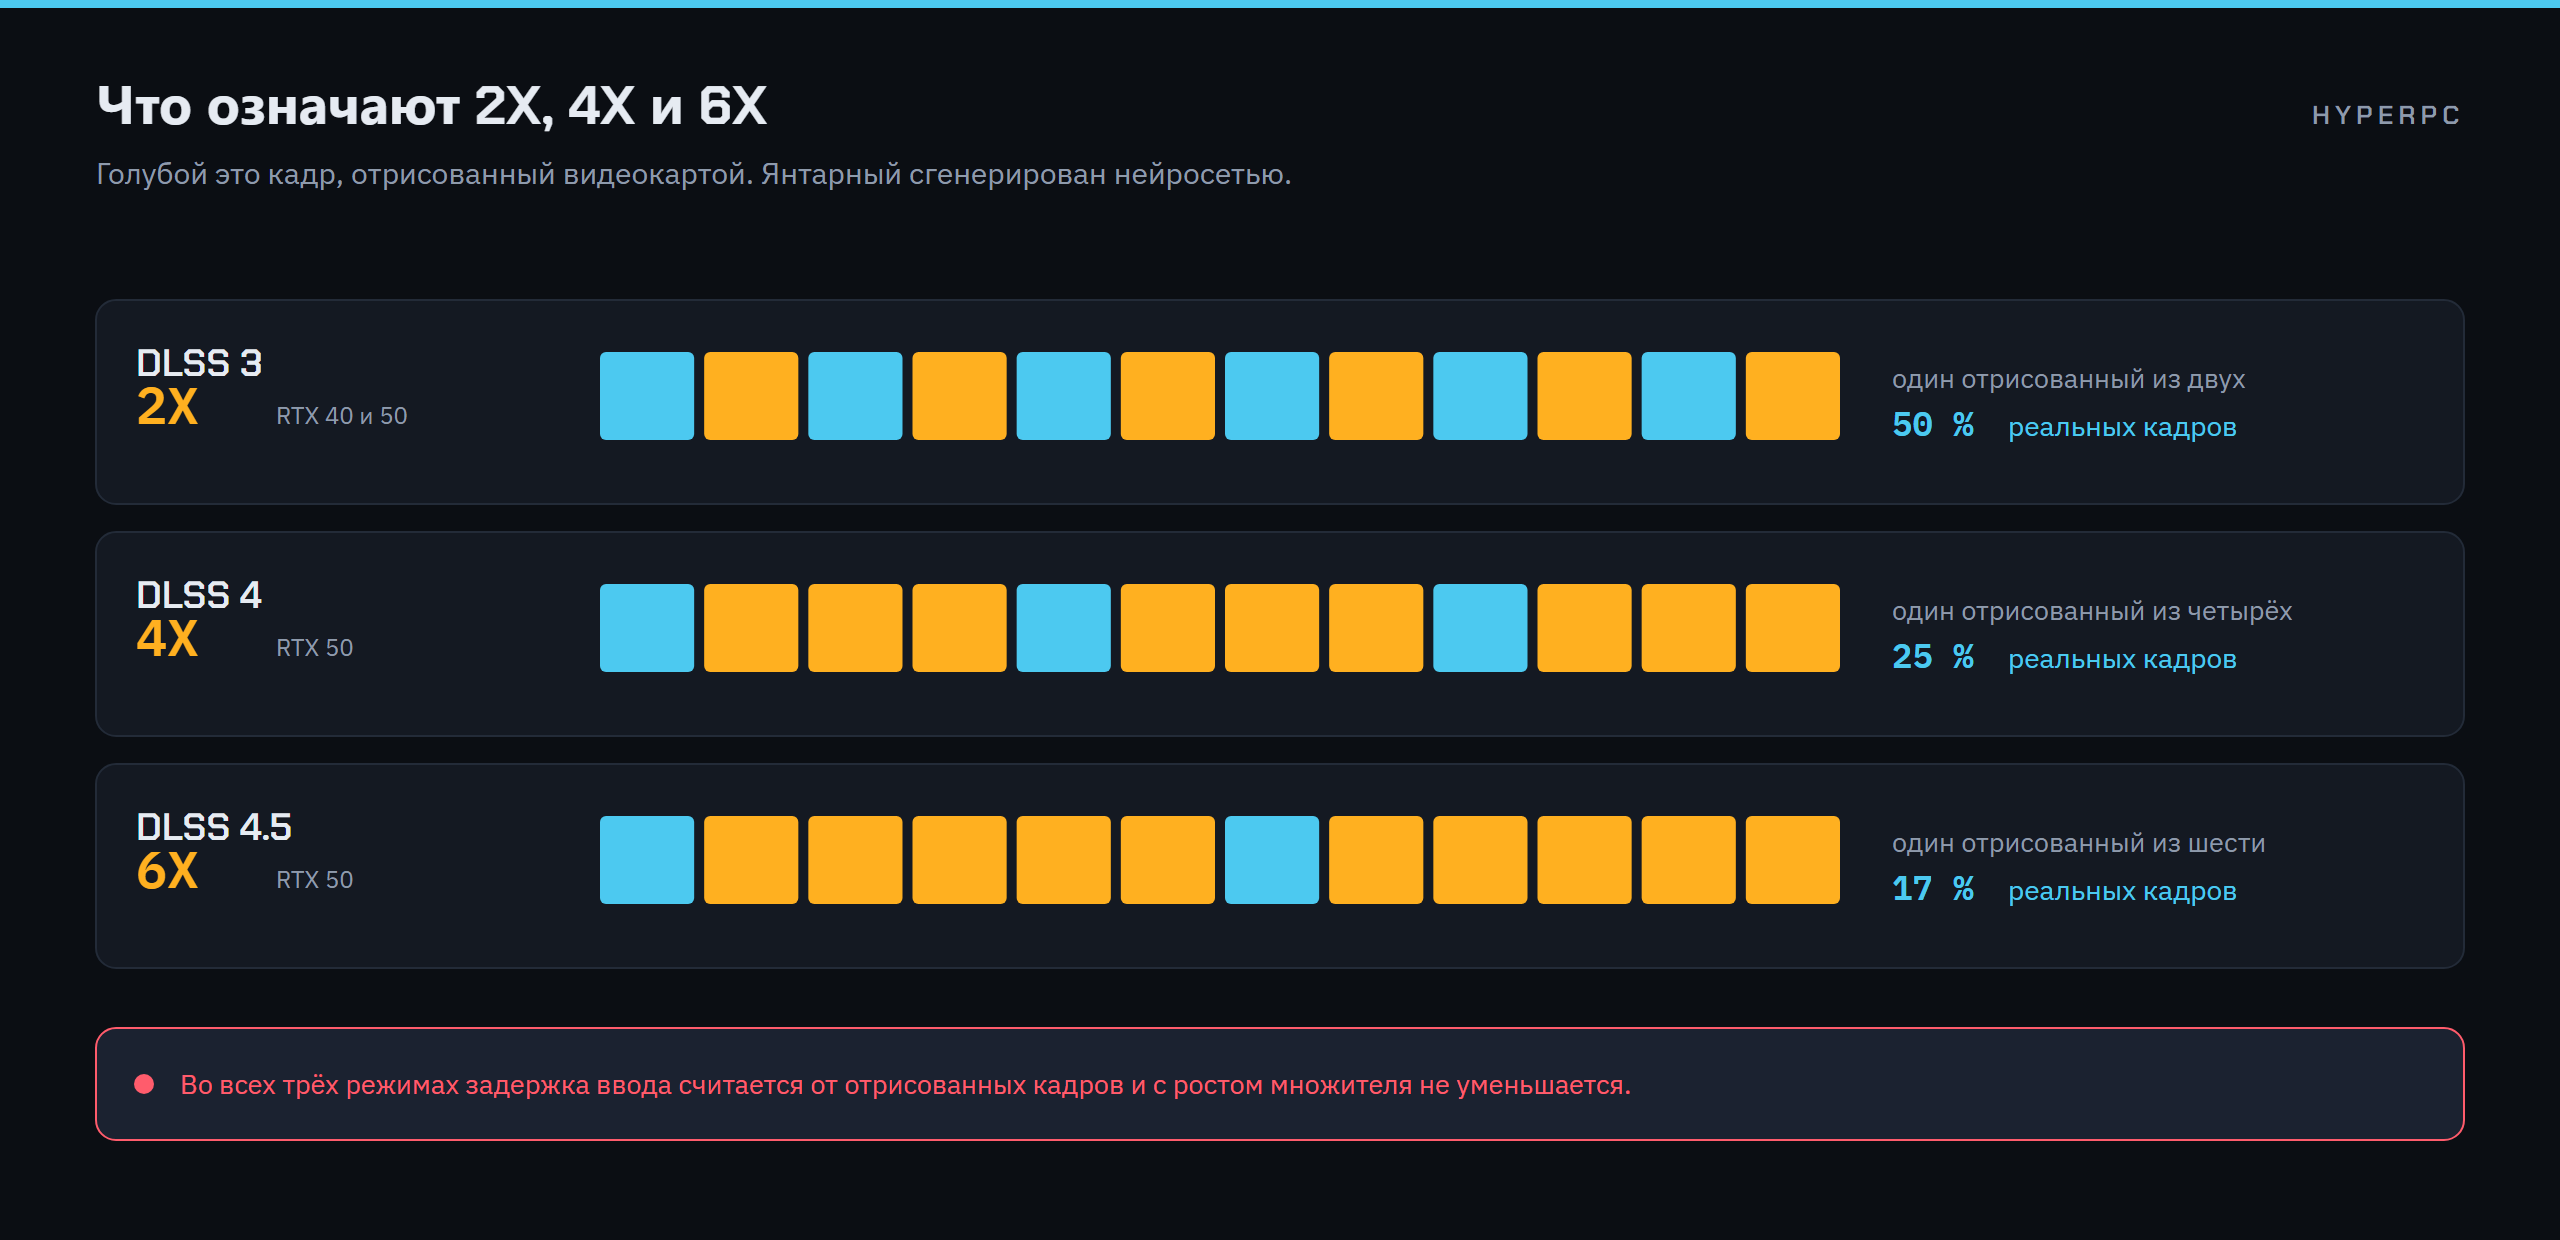
Task: Click the amber "6X" multiplier
Action: (x=167, y=871)
